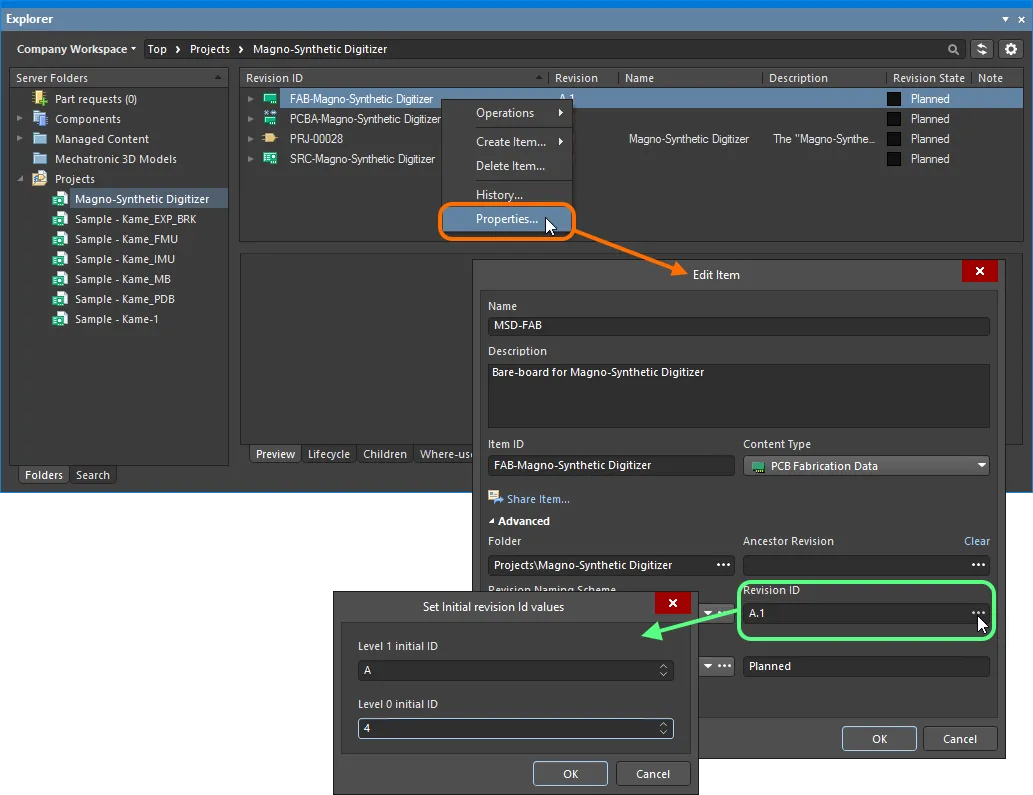Click the Revision ID ellipsis button
The image size is (1033, 795).
(x=978, y=613)
